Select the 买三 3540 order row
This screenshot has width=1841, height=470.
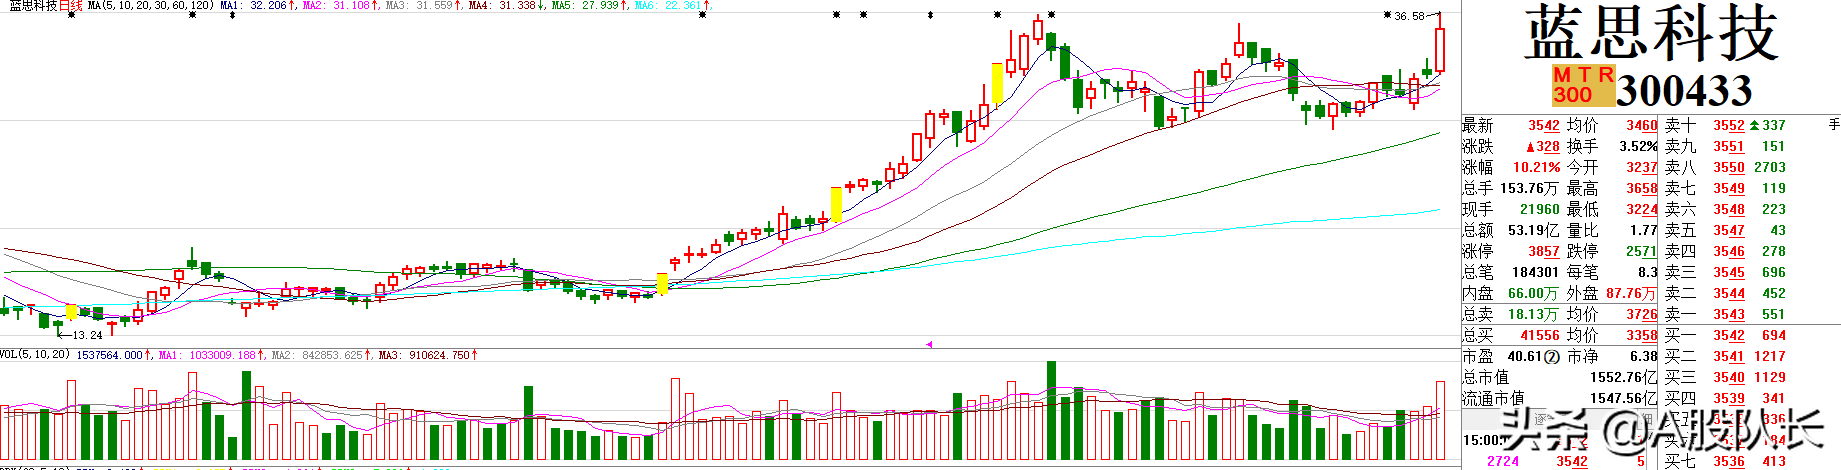pyautogui.click(x=1725, y=377)
